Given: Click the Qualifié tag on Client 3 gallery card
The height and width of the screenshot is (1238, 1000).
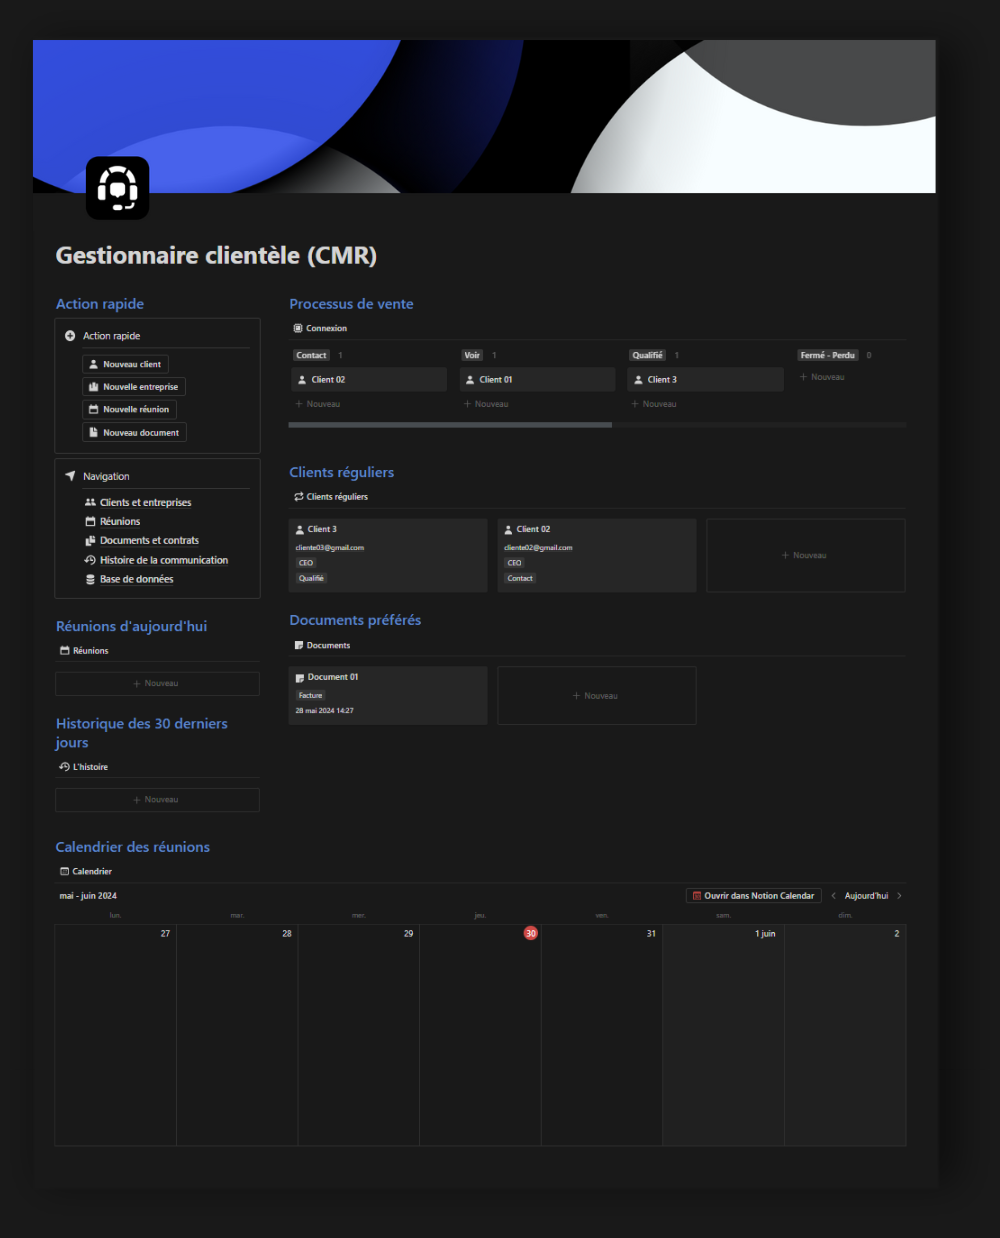Looking at the screenshot, I should coord(311,578).
